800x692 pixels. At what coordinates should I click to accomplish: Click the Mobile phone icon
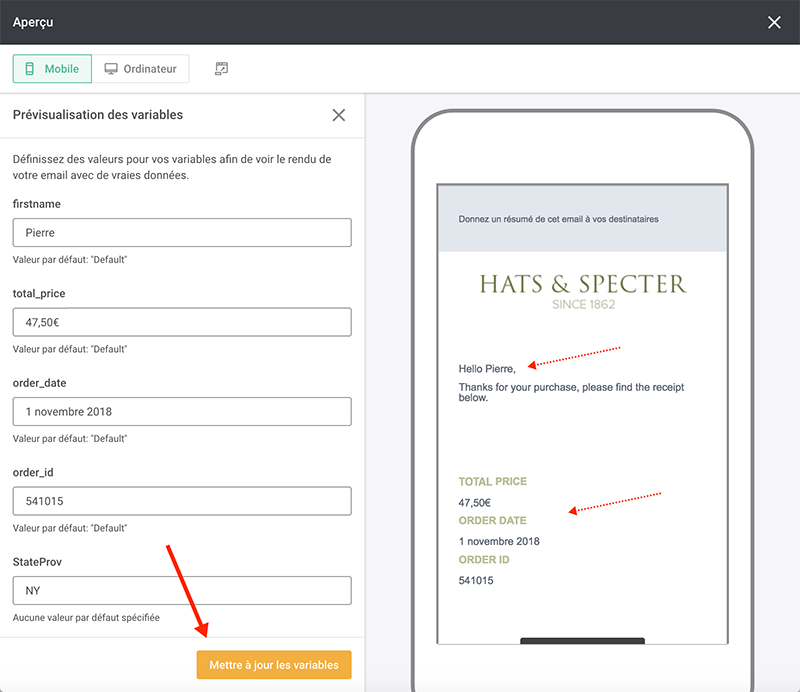click(30, 69)
